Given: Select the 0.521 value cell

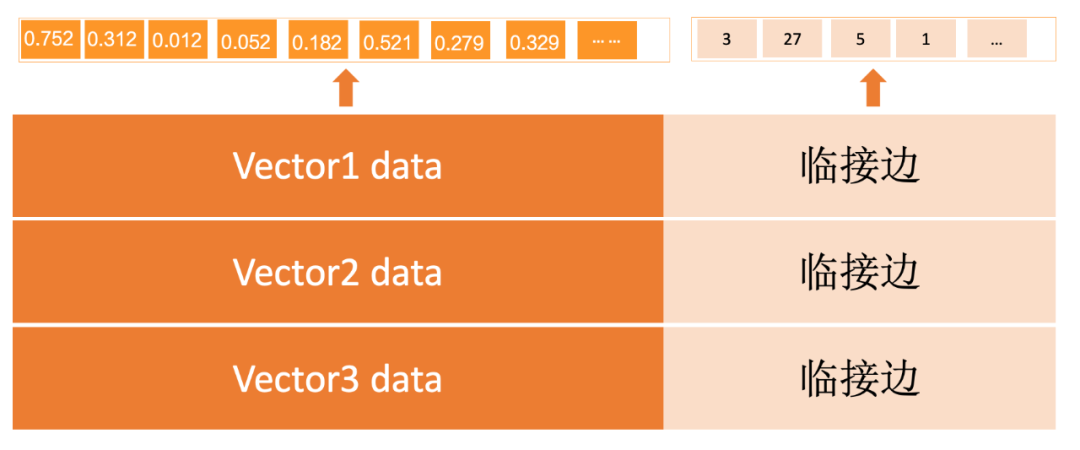Looking at the screenshot, I should click(389, 39).
